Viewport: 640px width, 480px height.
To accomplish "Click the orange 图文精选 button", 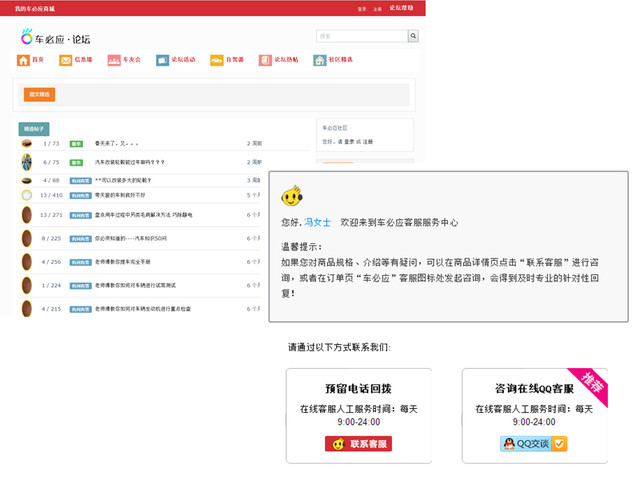I will (x=39, y=94).
